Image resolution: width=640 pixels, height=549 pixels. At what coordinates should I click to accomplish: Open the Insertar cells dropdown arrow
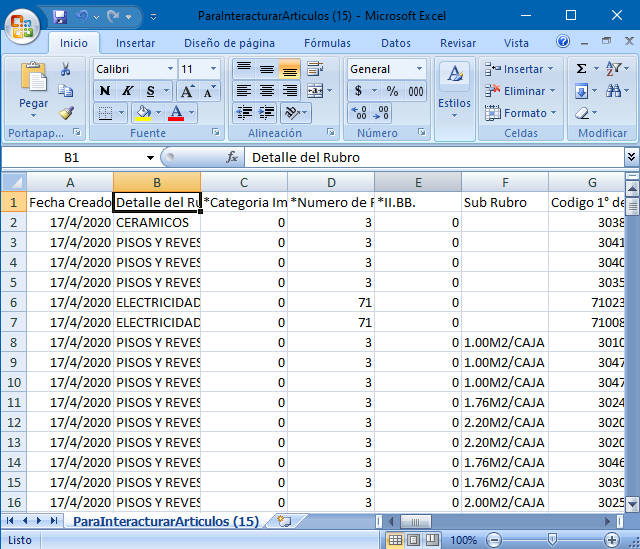click(550, 69)
